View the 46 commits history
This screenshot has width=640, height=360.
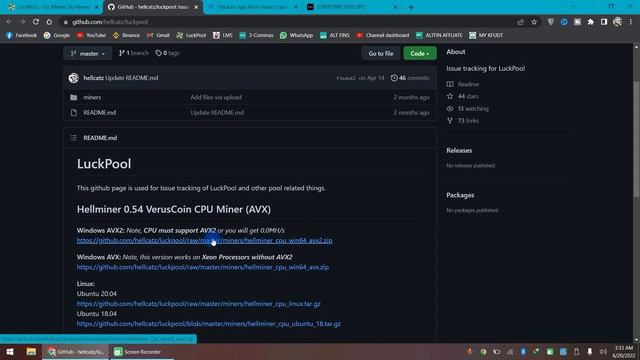410,78
